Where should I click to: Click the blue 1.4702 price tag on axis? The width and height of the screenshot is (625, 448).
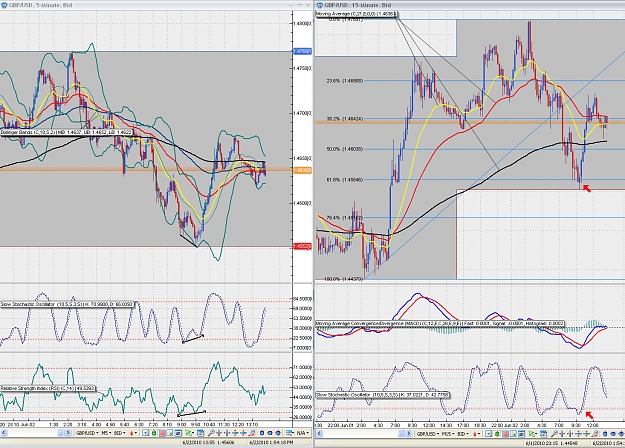point(303,51)
